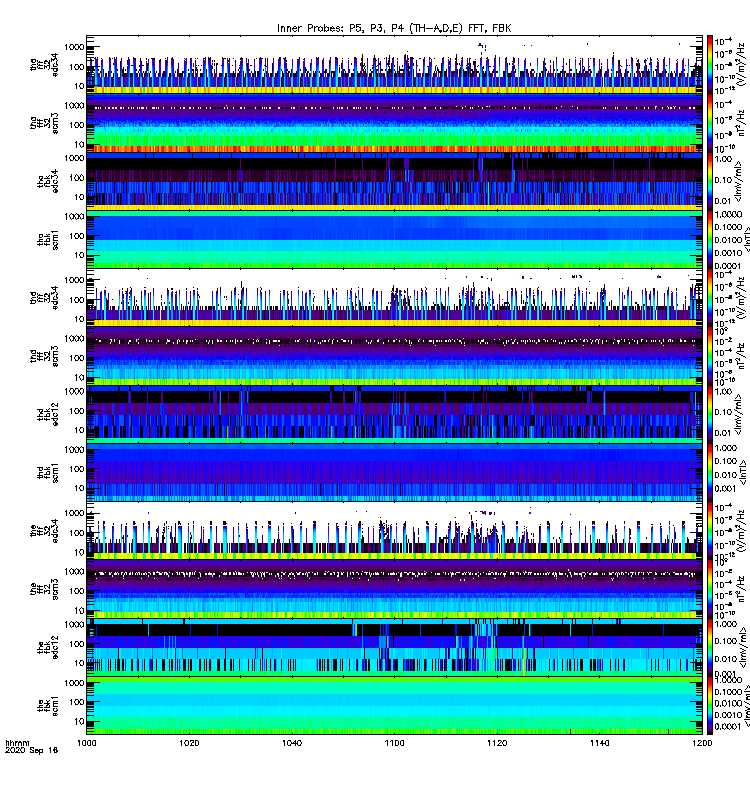Click the '1140' time axis label

[x=599, y=743]
